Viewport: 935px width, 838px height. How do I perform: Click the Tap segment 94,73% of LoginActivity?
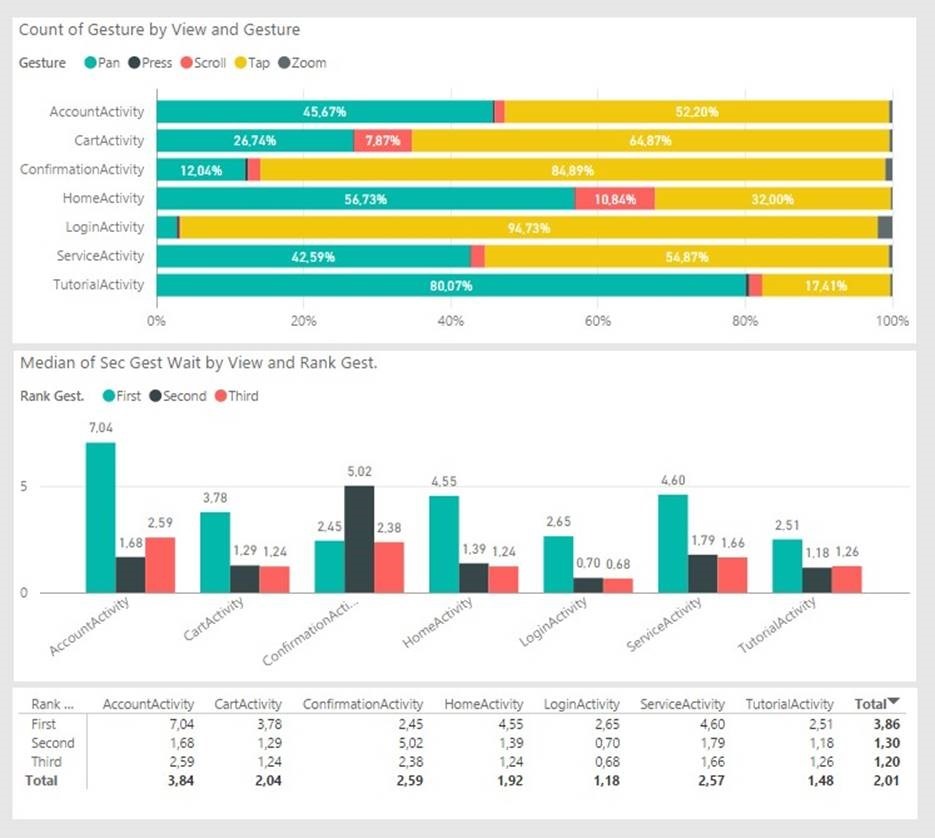point(528,227)
